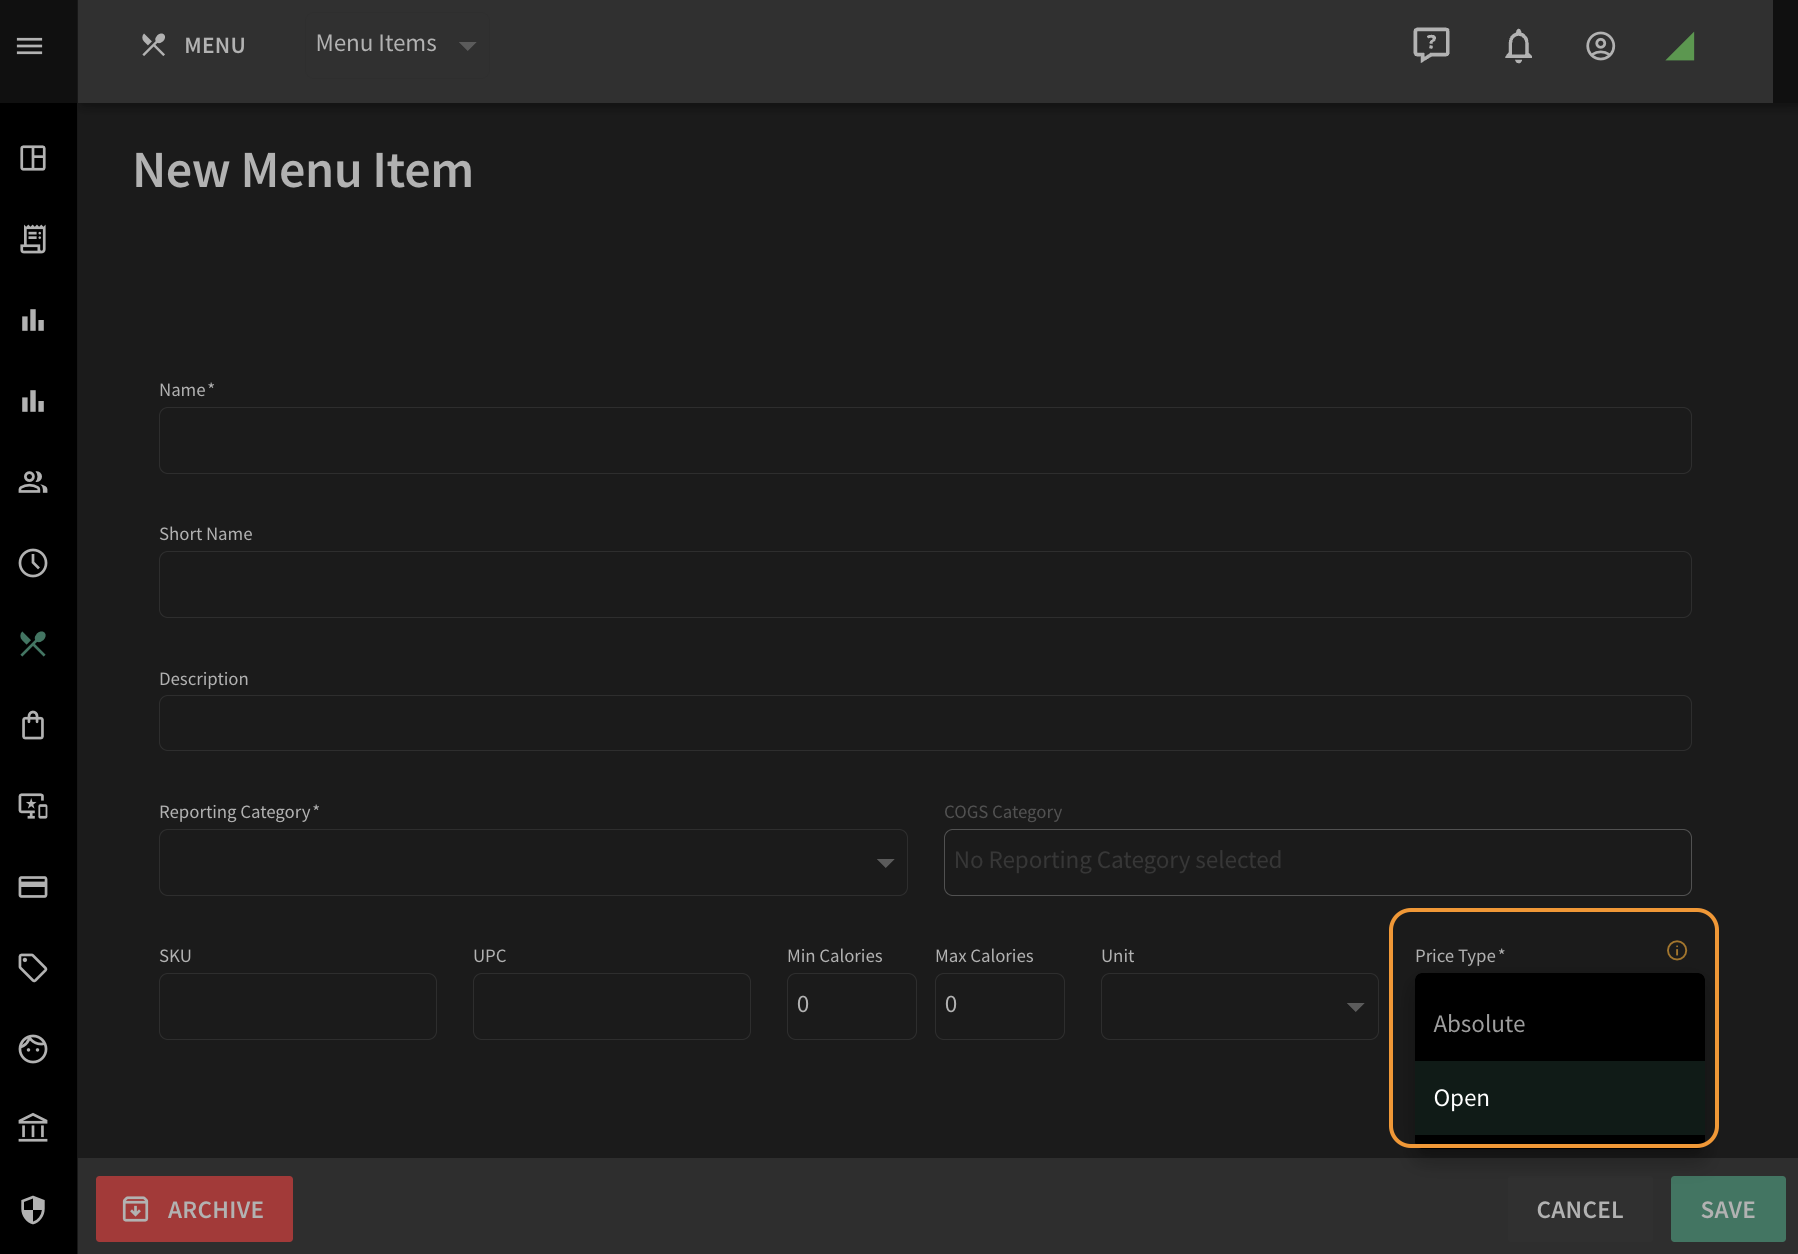Select Absolute price type option
Viewport: 1798px width, 1254px height.
1559,1024
